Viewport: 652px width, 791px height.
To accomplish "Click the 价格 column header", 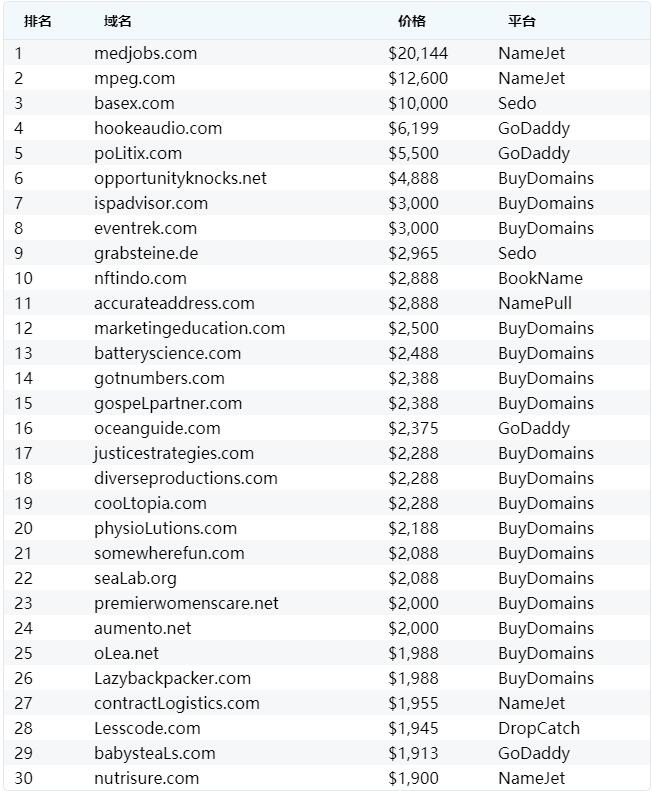I will 412,21.
